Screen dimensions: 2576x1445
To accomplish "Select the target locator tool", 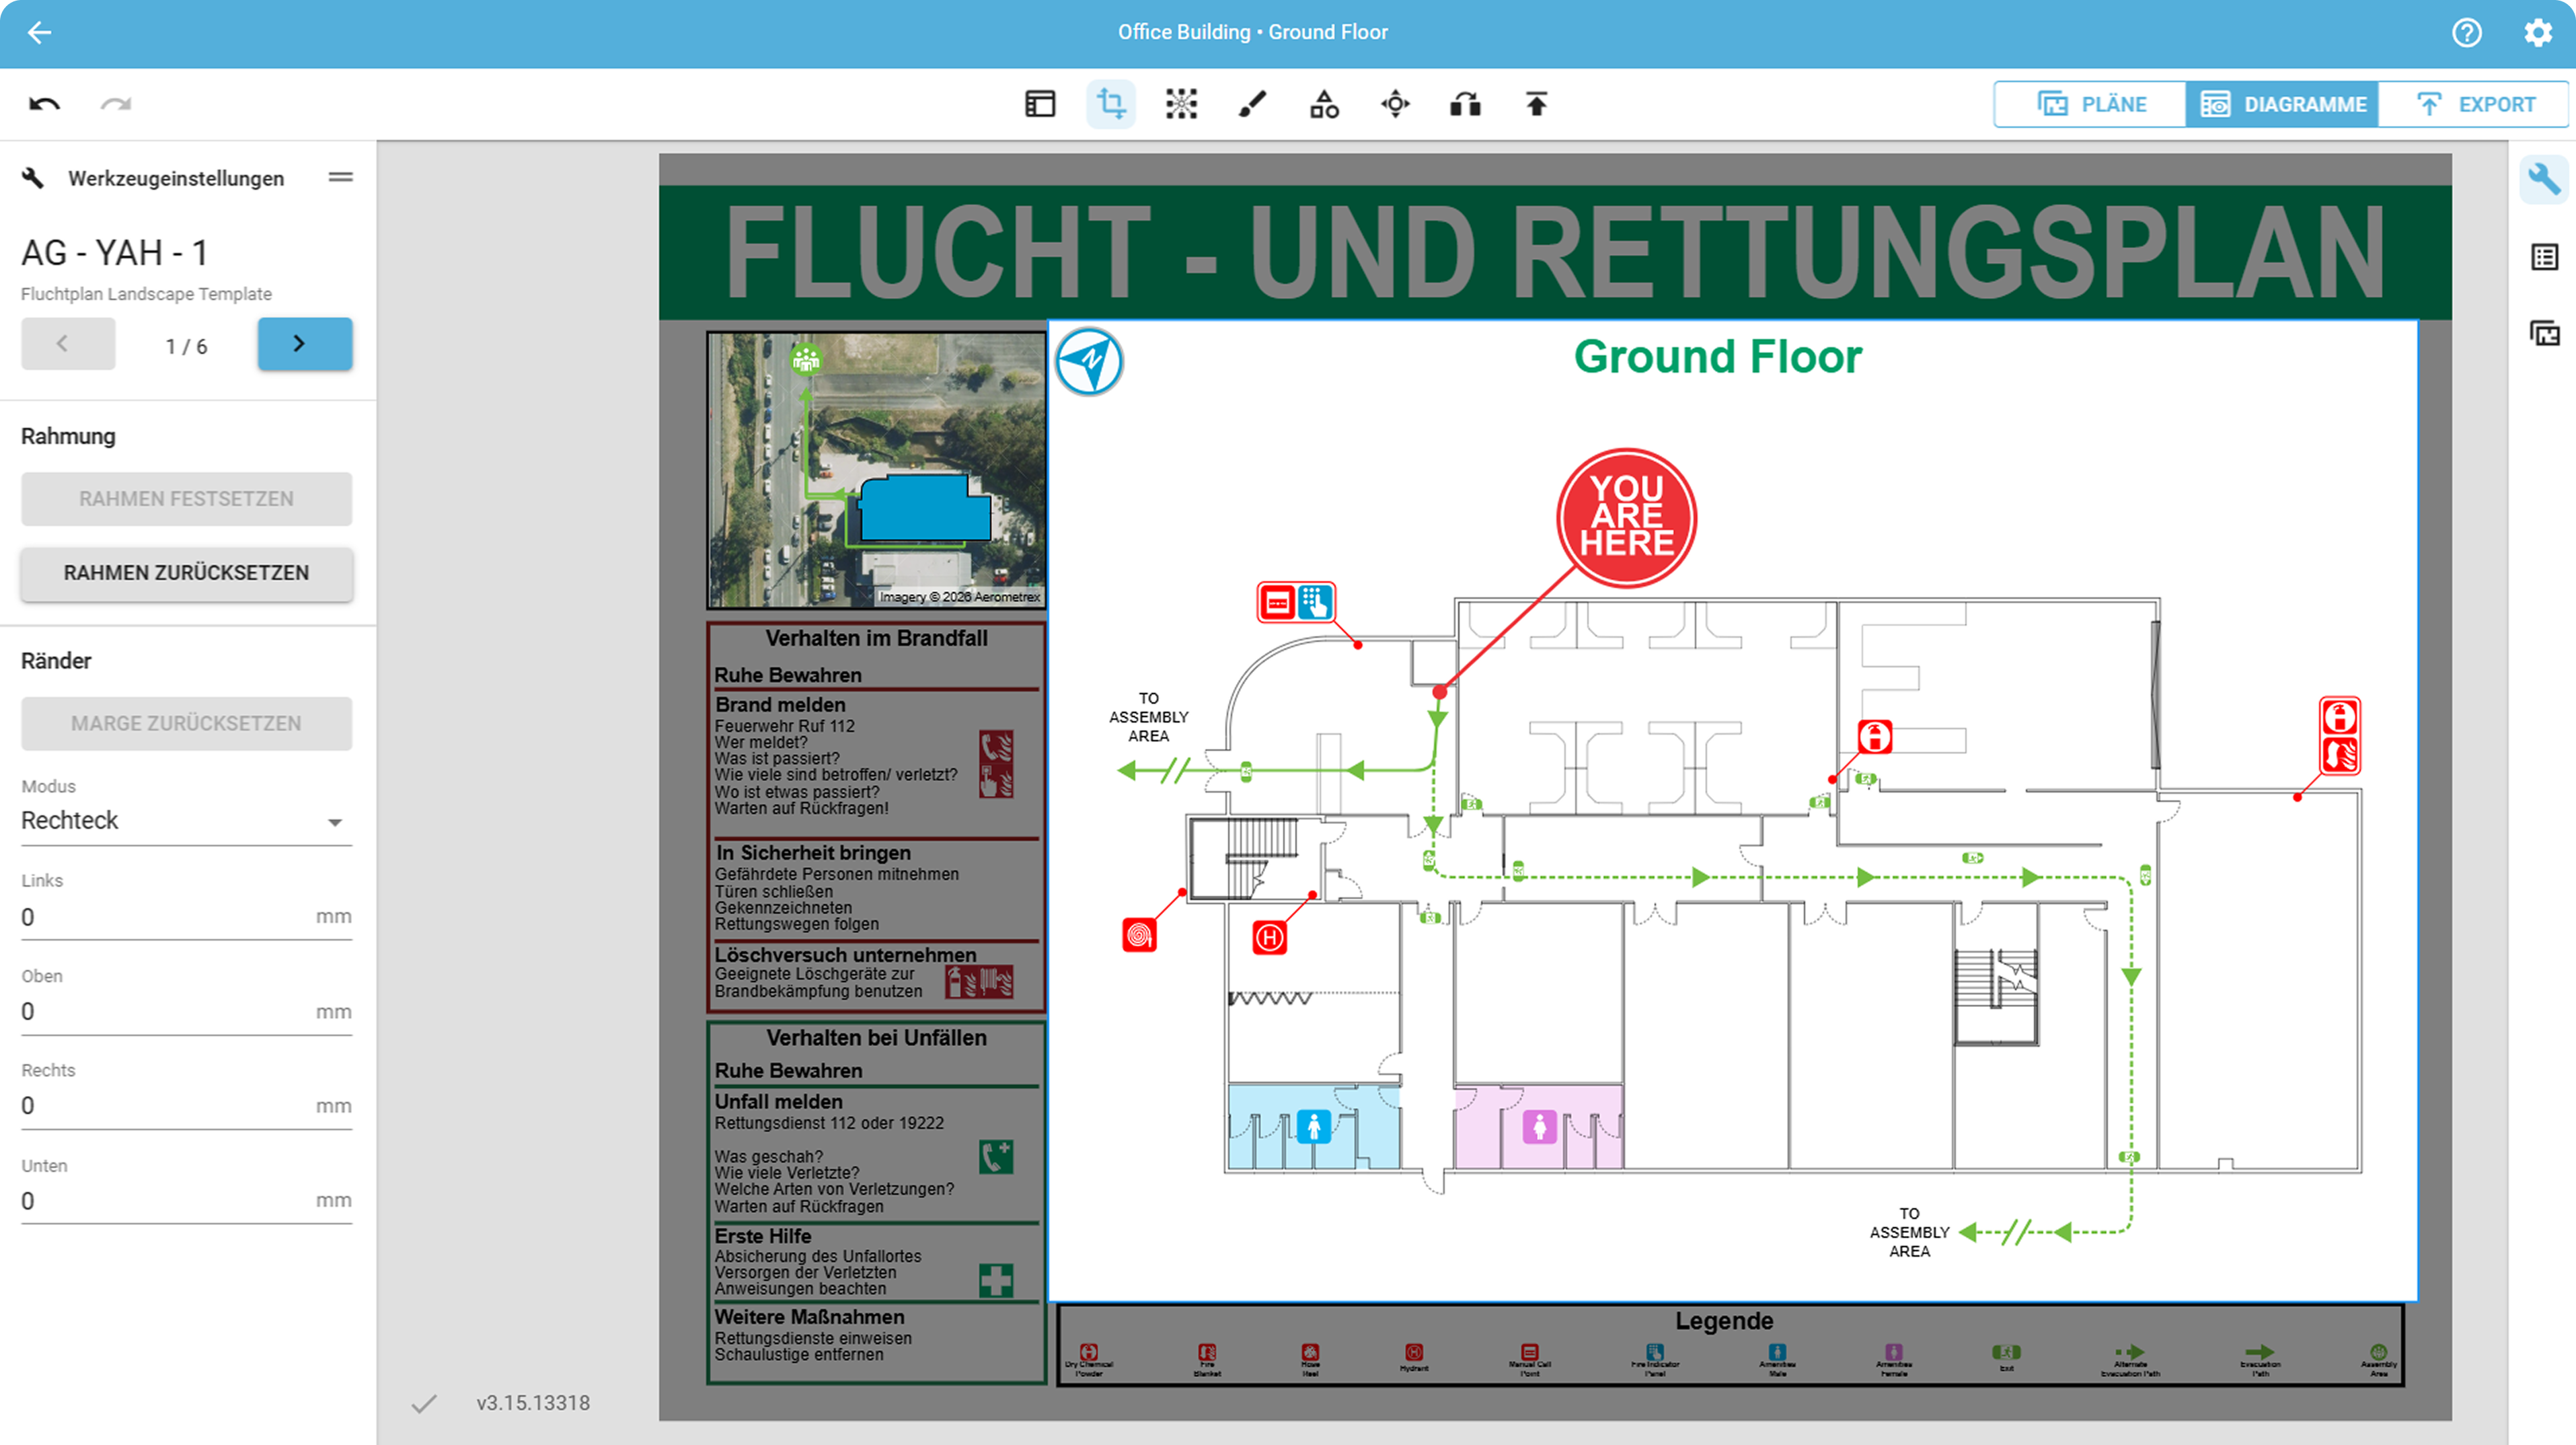I will 1395,104.
